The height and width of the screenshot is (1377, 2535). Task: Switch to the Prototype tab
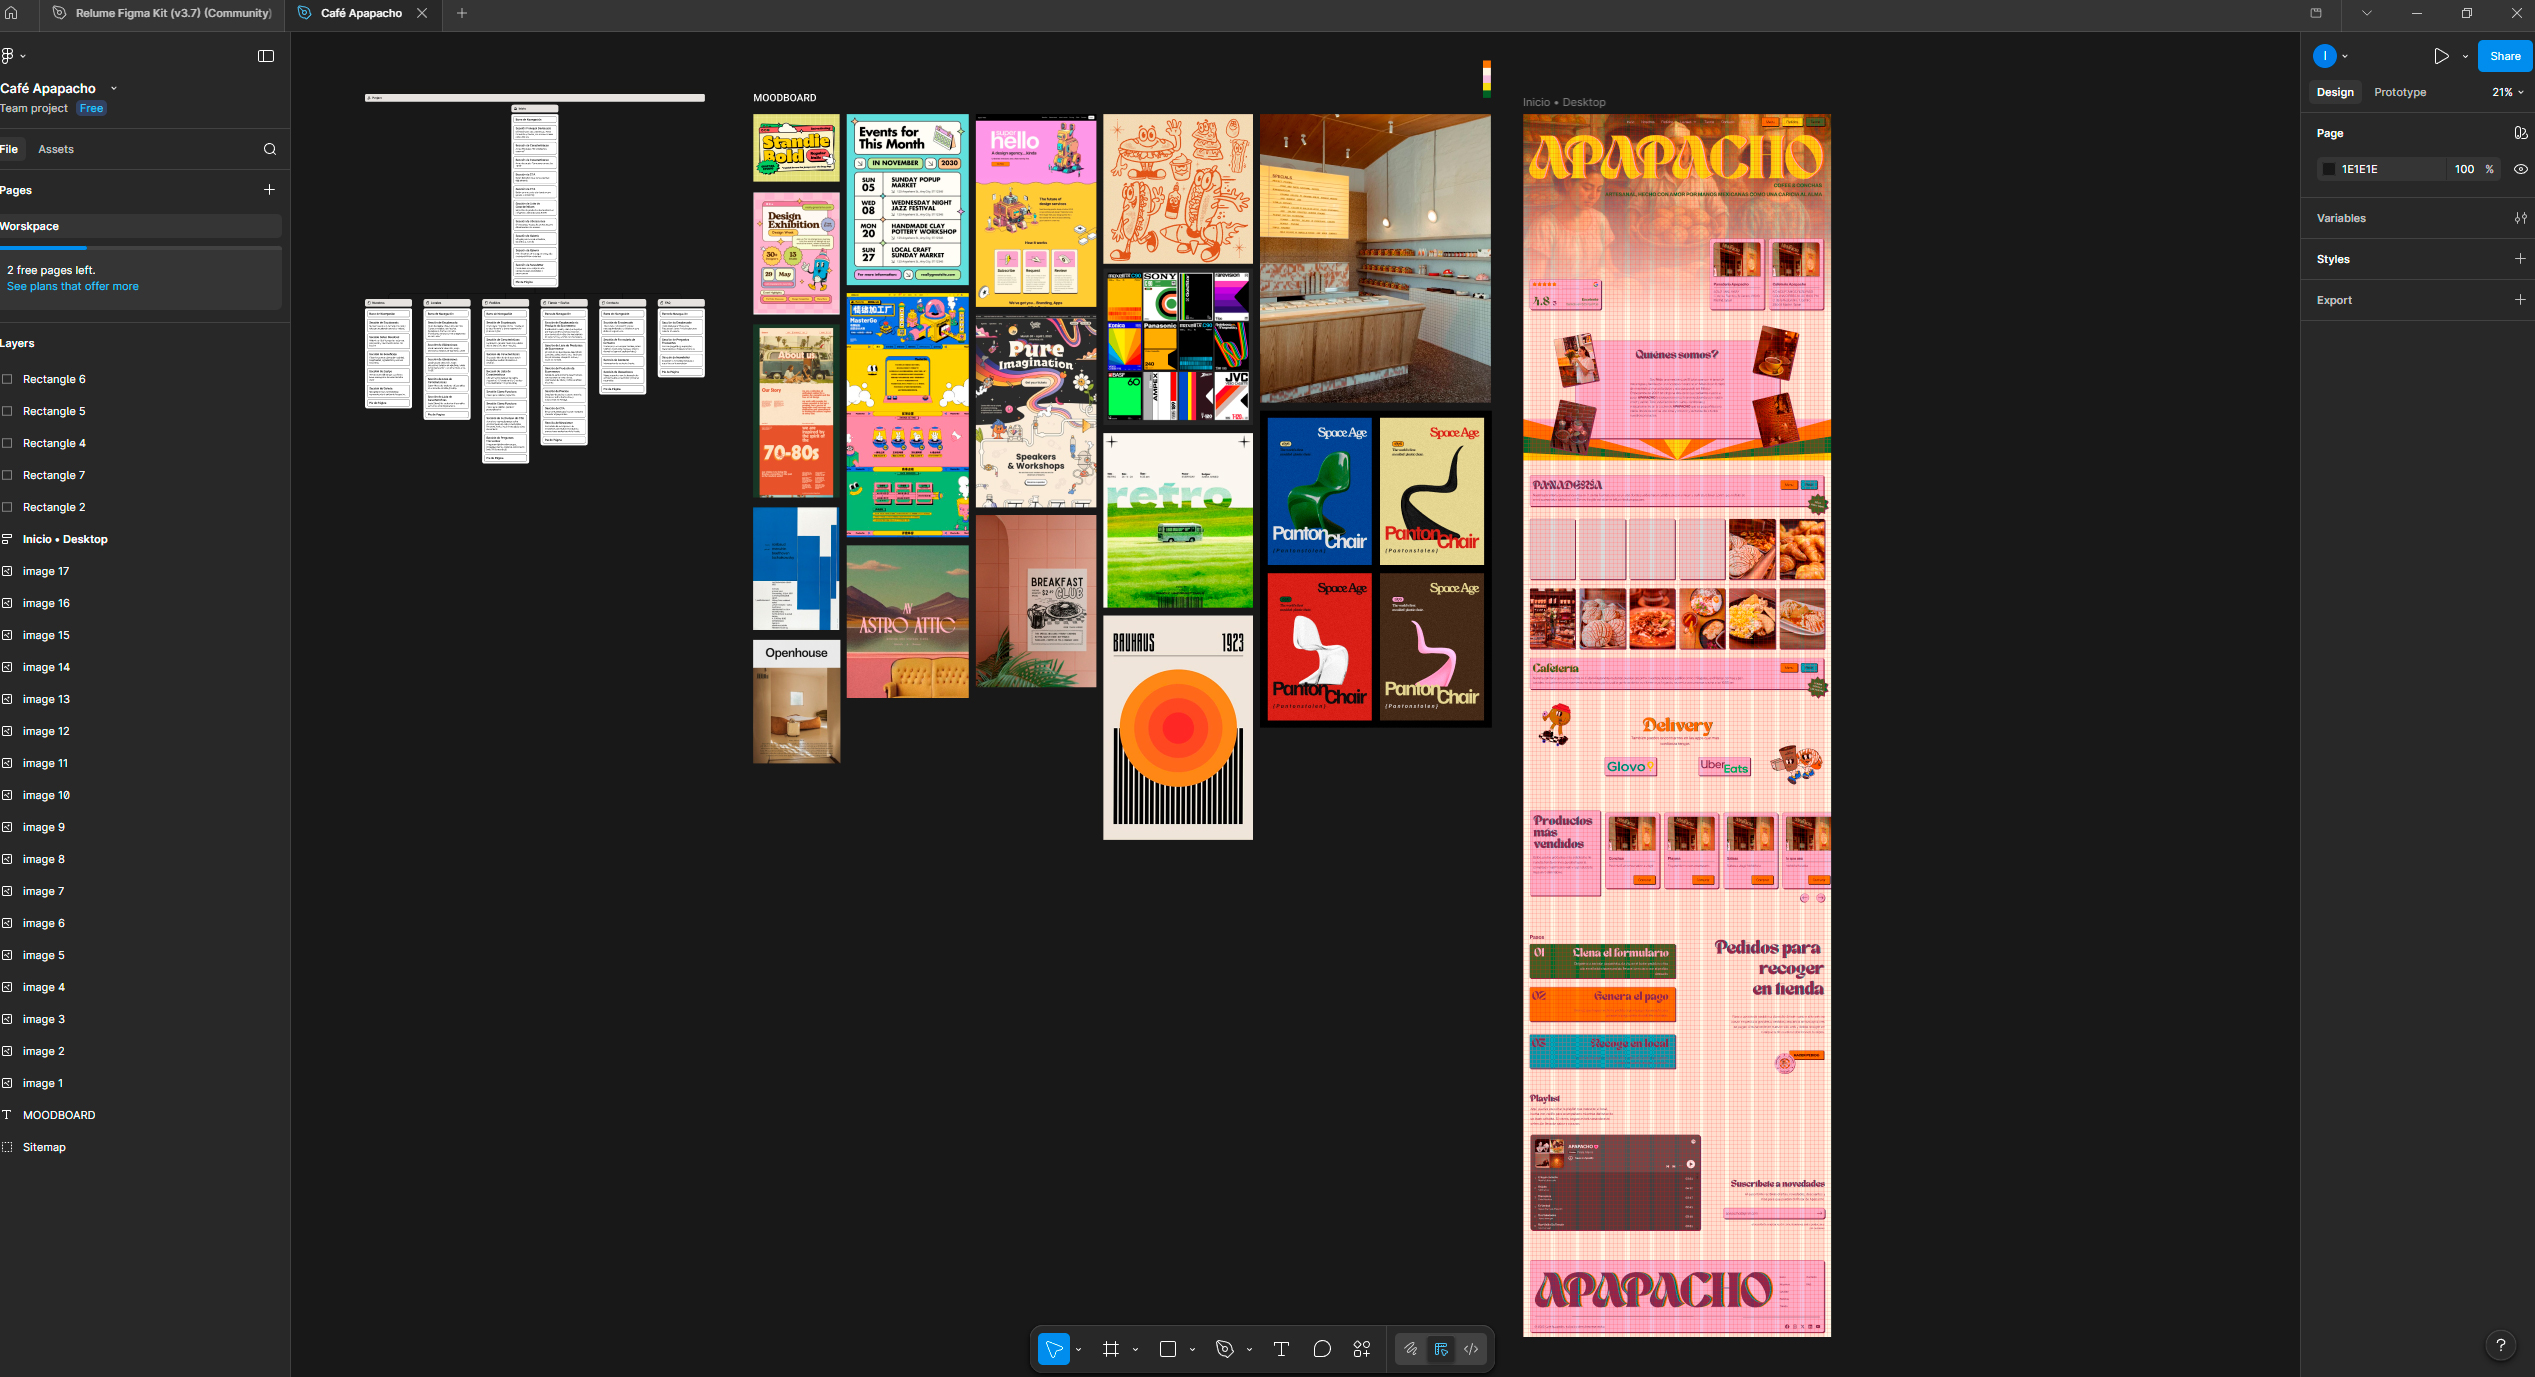pos(2399,91)
